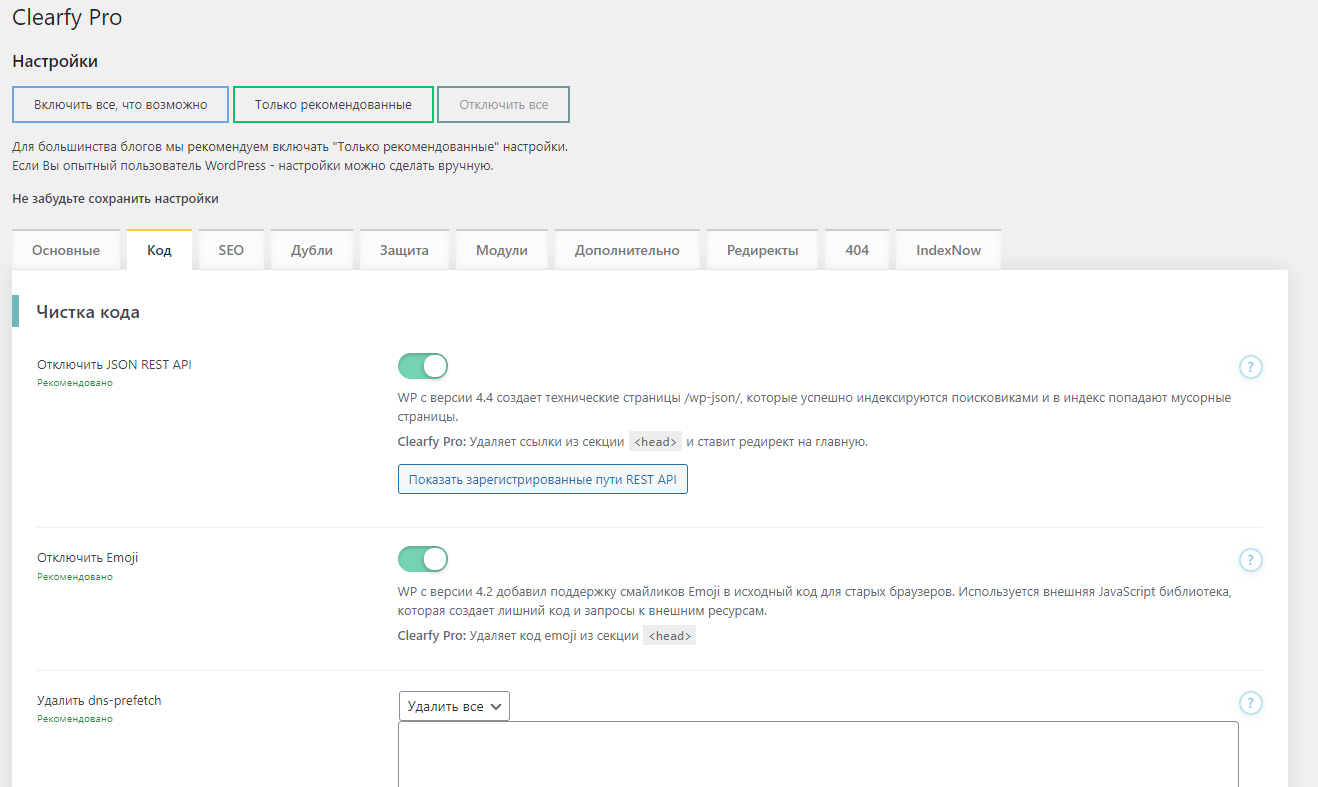Toggle Отключить Emoji switch
Viewport: 1318px width, 787px height.
(x=423, y=559)
